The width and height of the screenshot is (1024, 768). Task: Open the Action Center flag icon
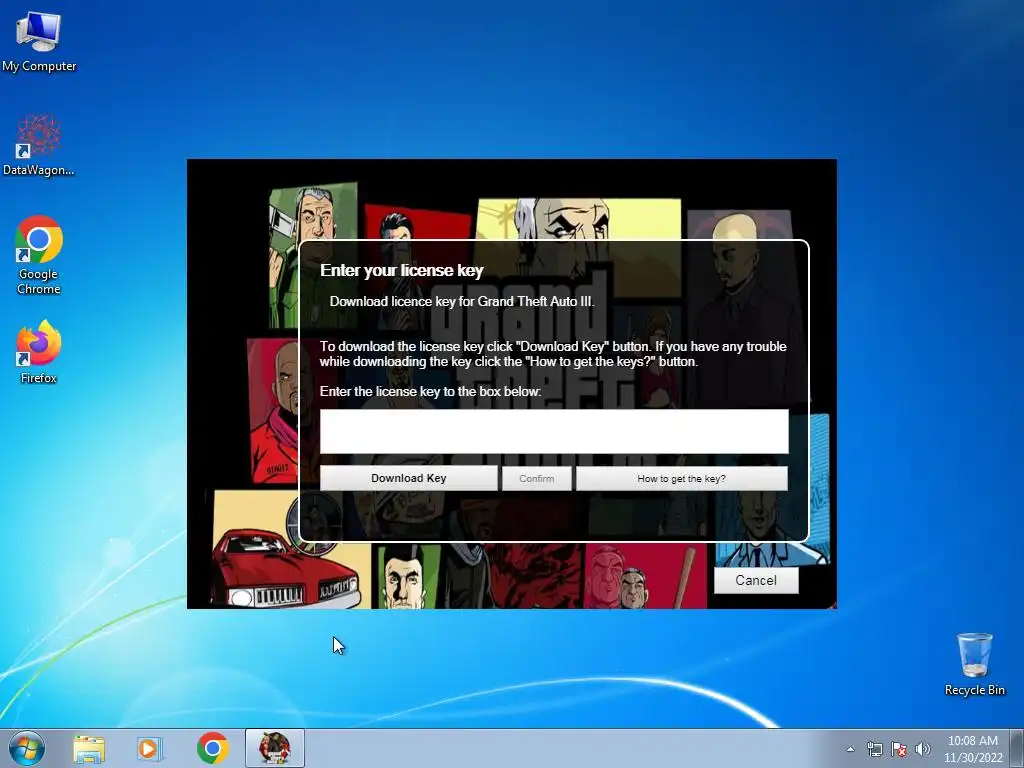coord(899,749)
